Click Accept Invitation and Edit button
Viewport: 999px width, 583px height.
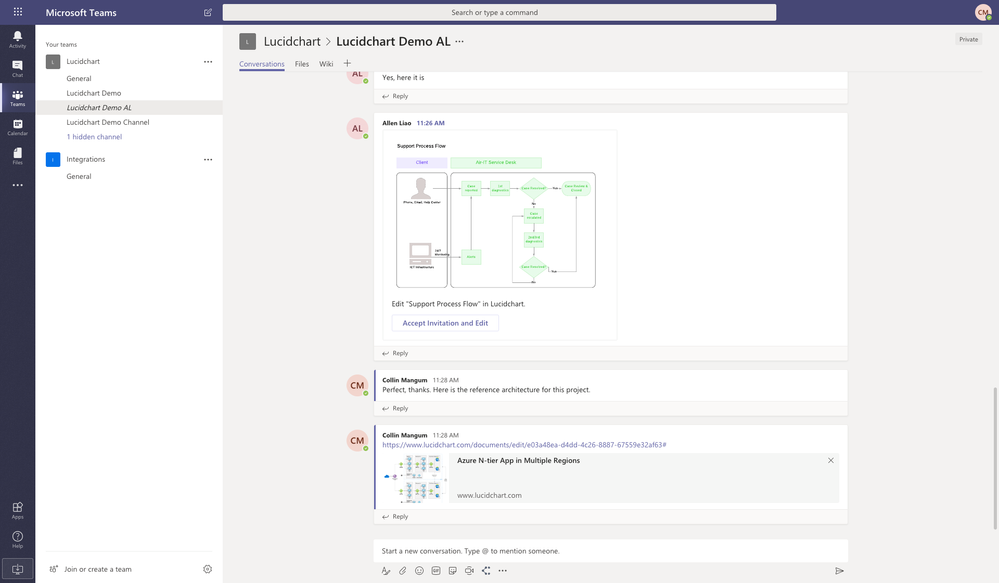click(x=445, y=323)
